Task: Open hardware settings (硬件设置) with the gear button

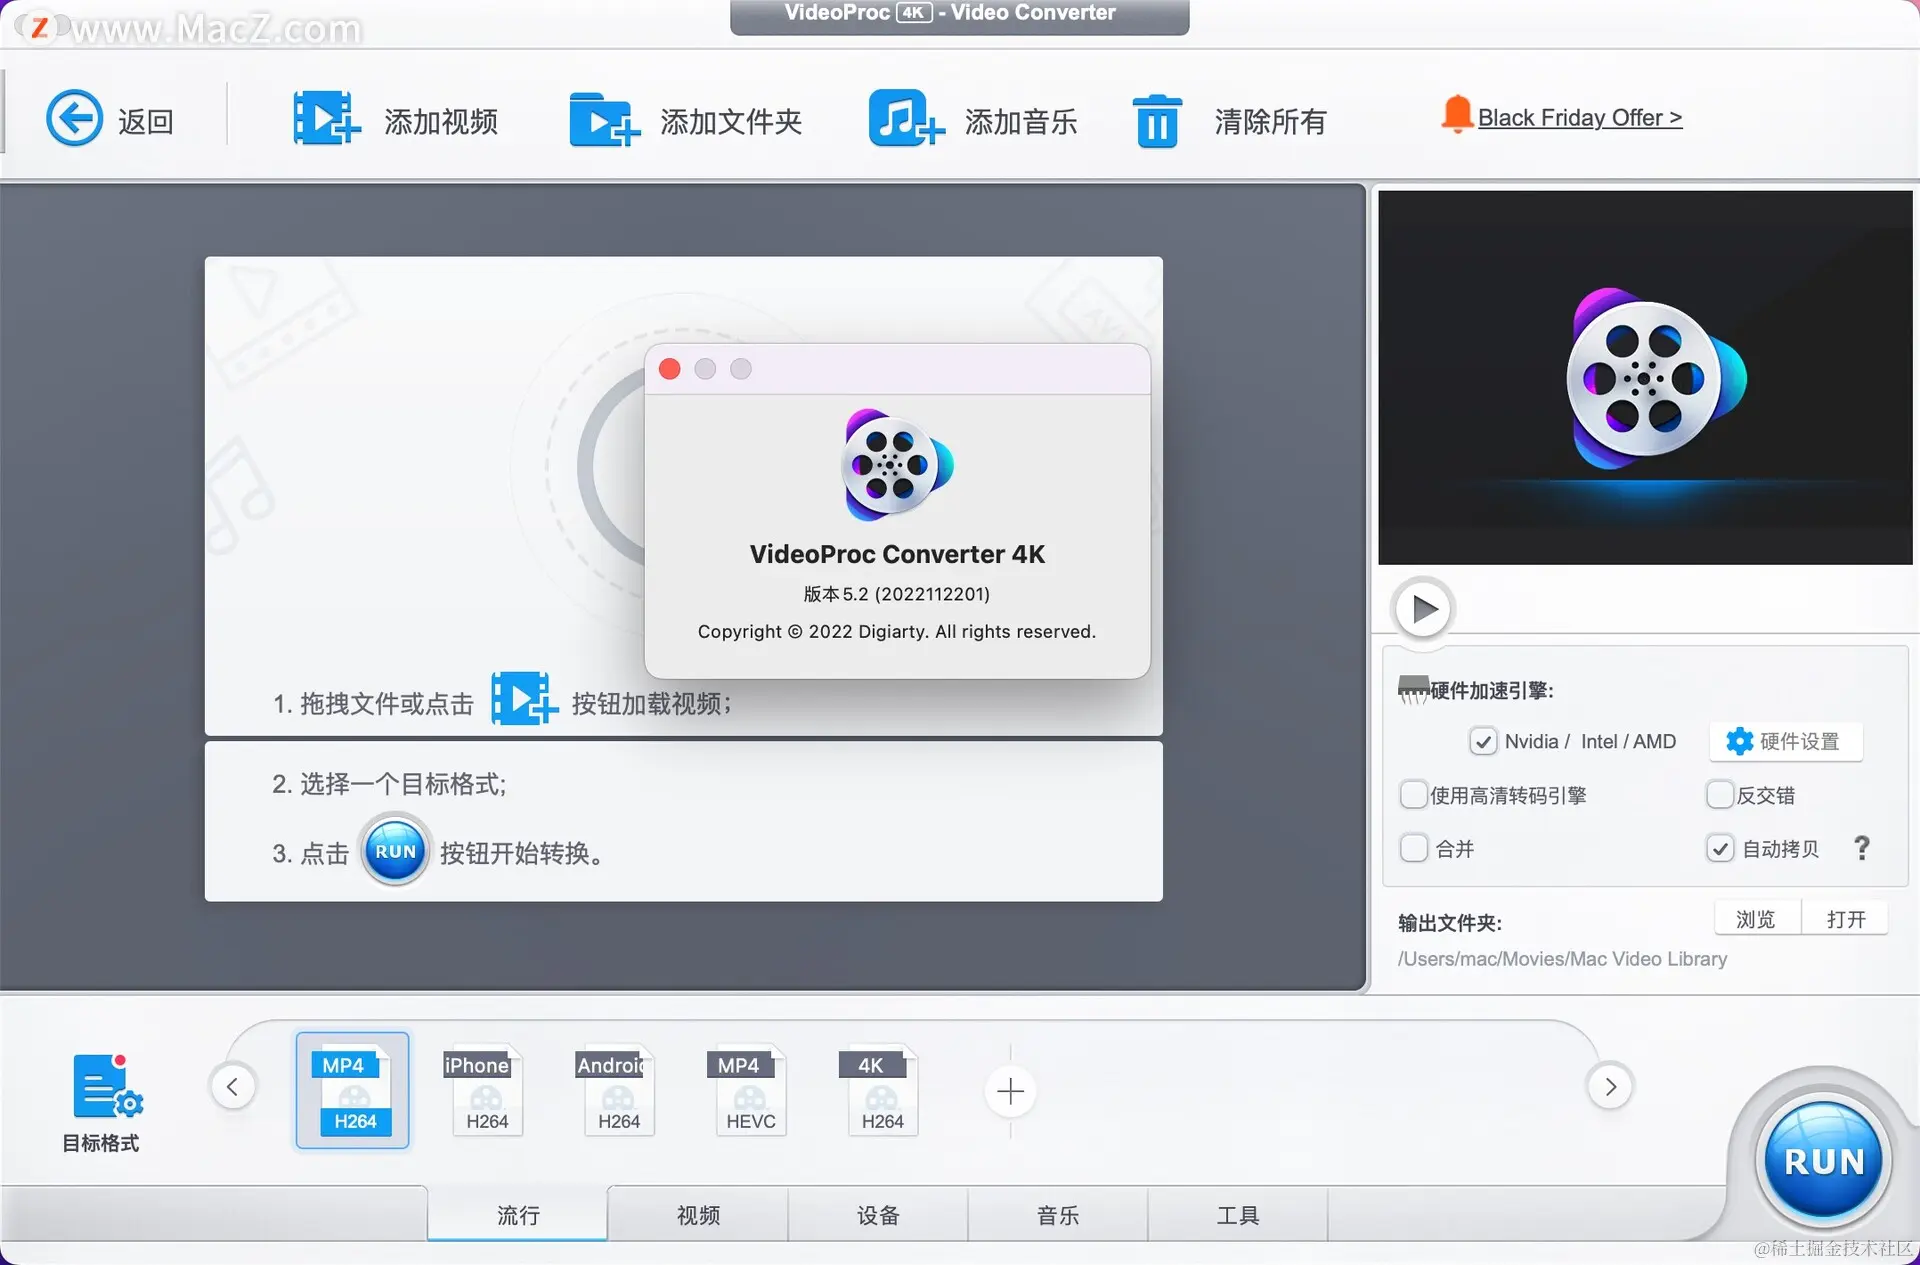Action: (x=1785, y=741)
